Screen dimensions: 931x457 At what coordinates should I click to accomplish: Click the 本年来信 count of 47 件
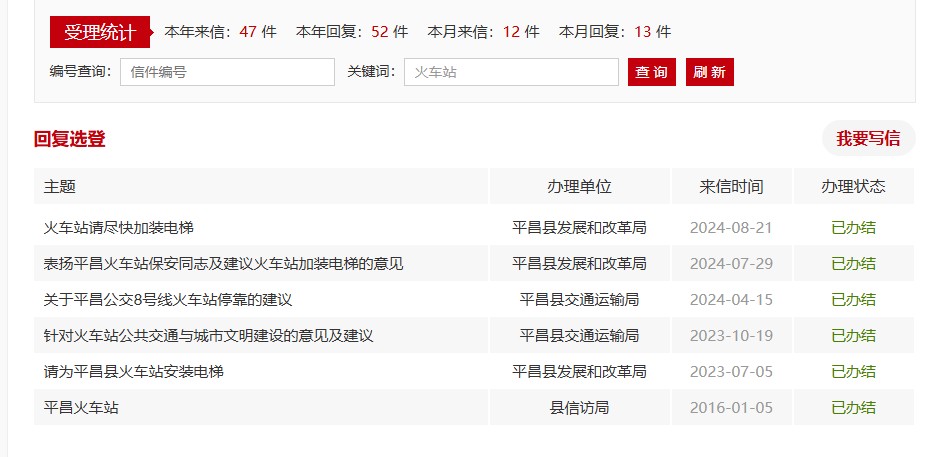coord(258,32)
